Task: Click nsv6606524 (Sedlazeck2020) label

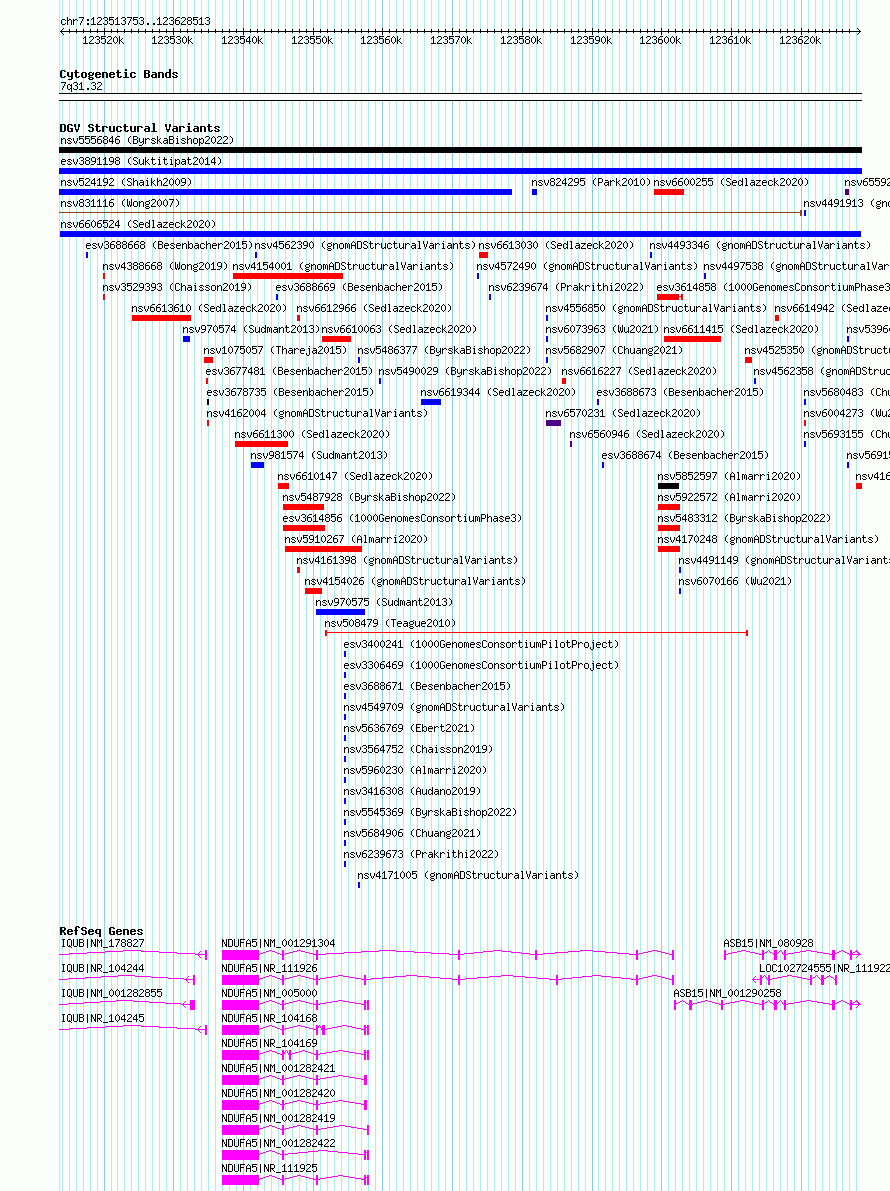Action: [x=138, y=225]
